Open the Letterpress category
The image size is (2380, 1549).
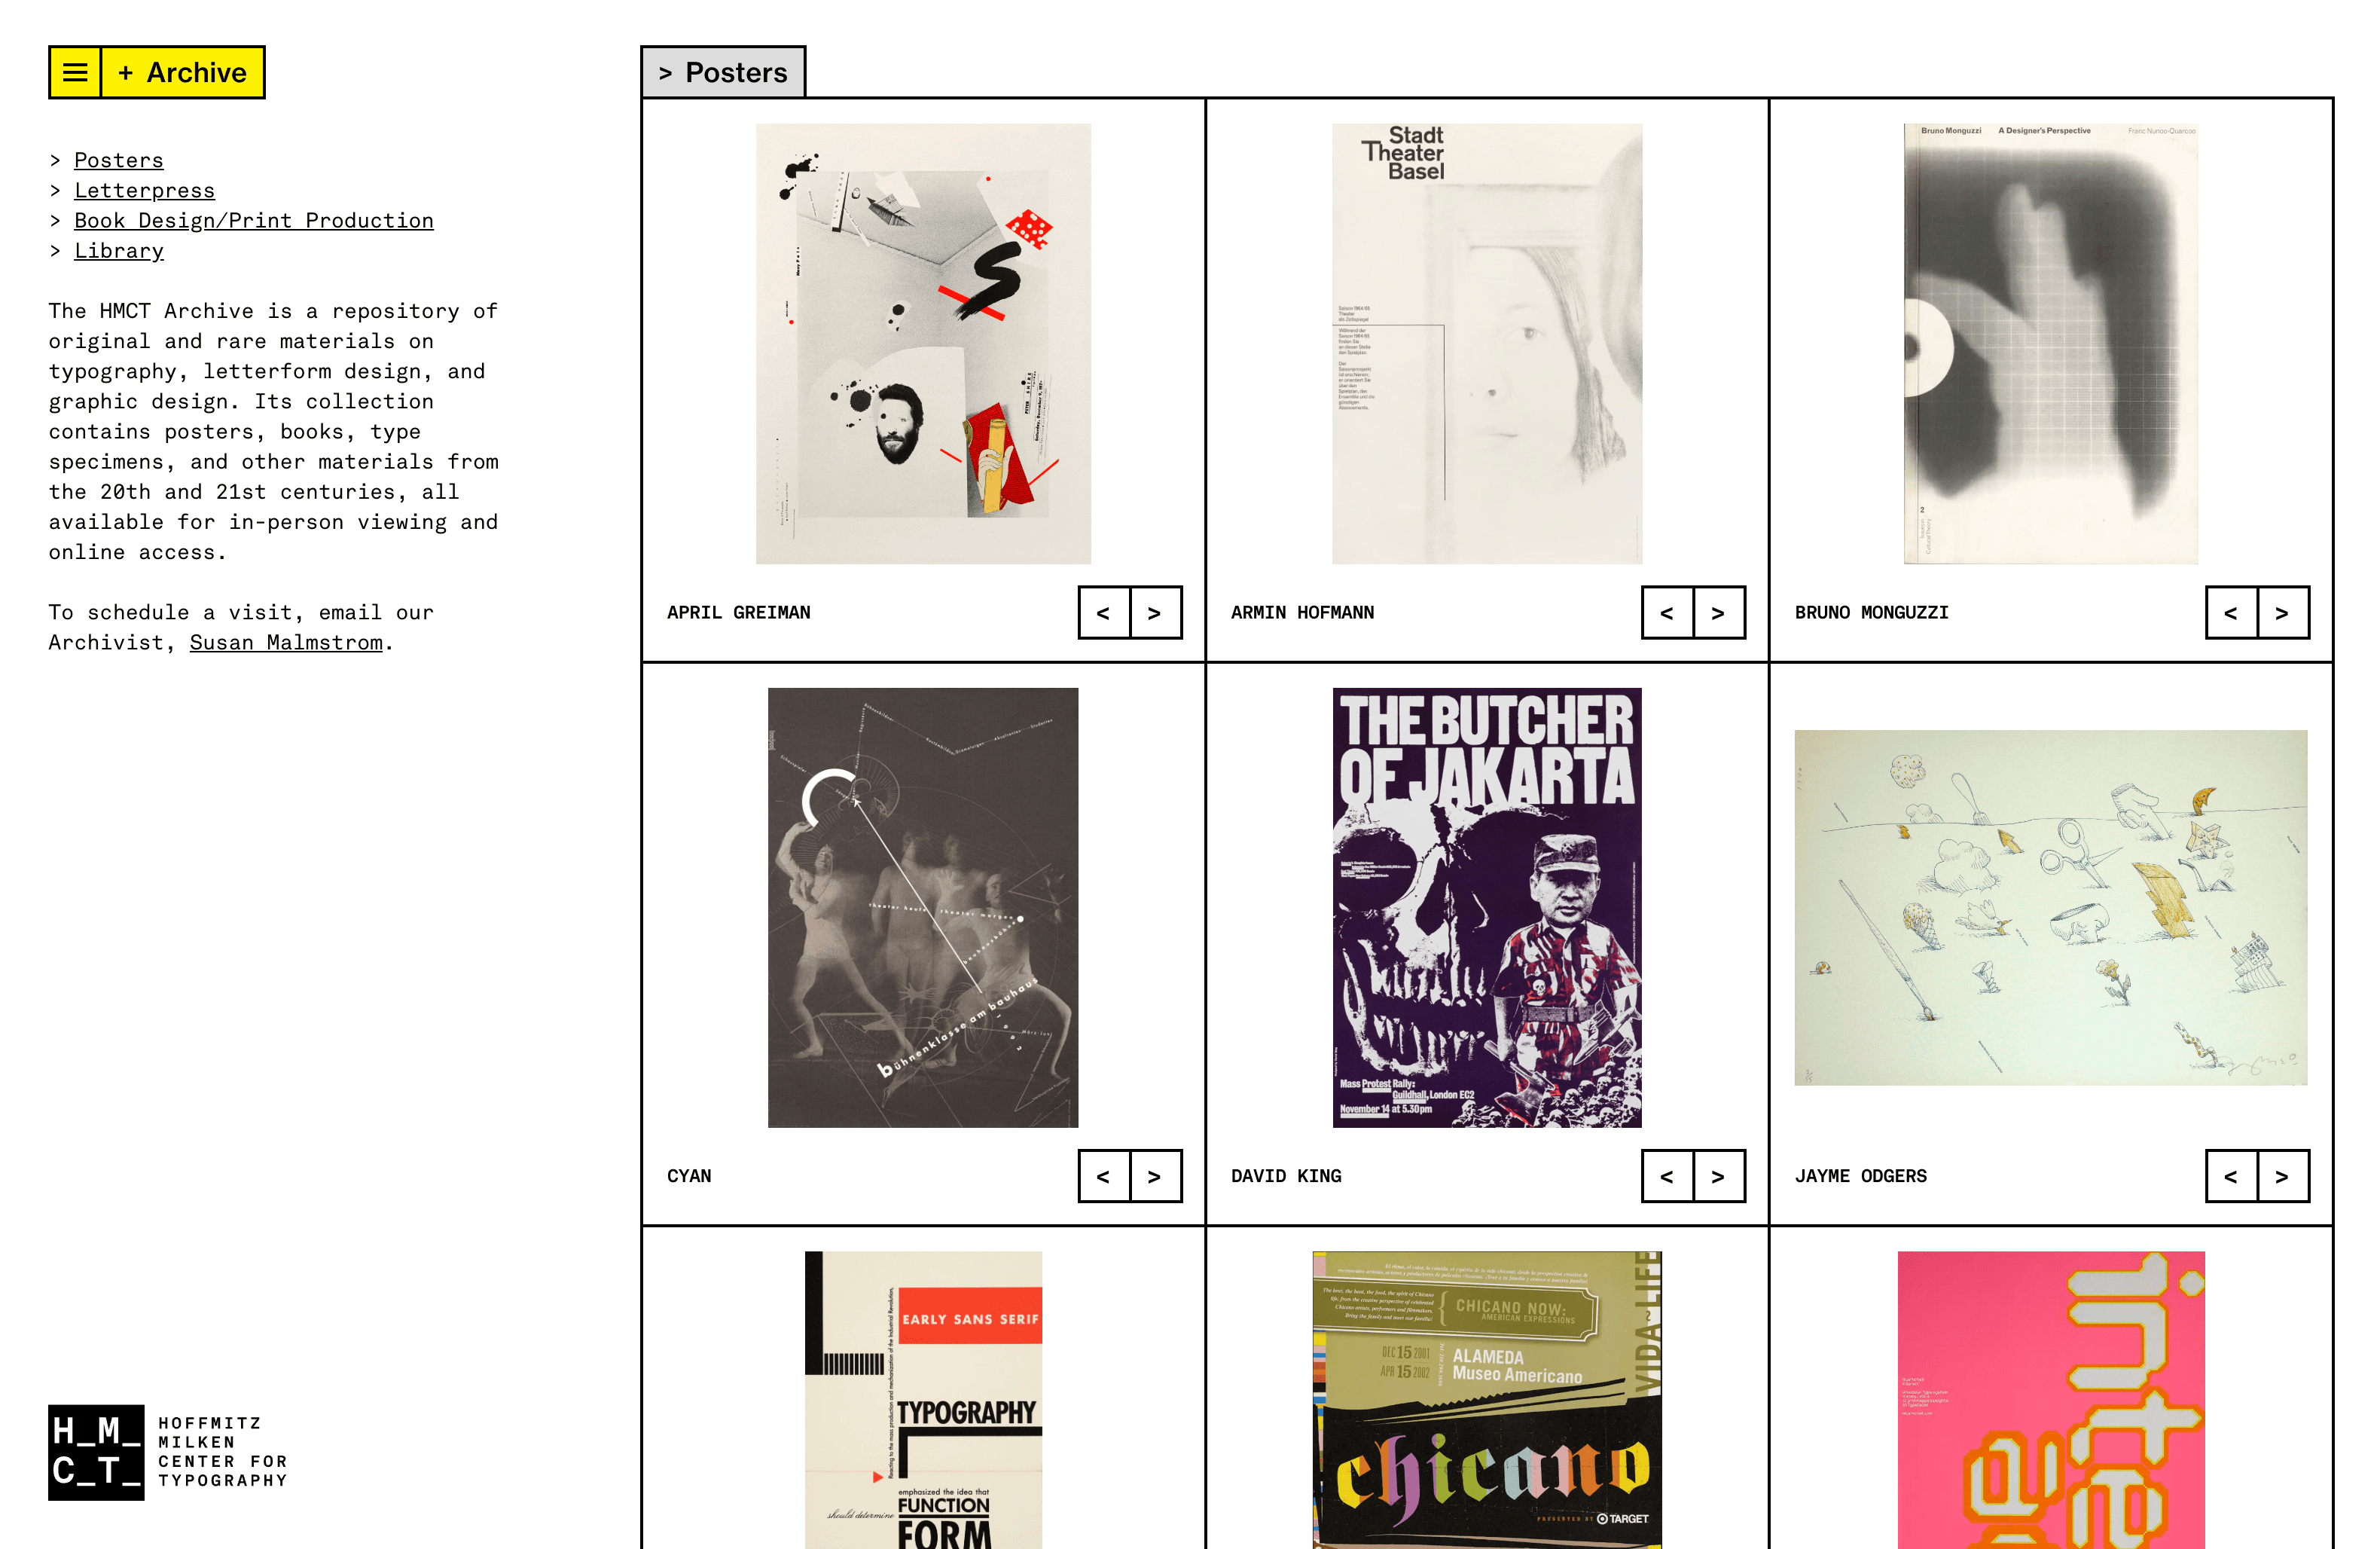144,190
